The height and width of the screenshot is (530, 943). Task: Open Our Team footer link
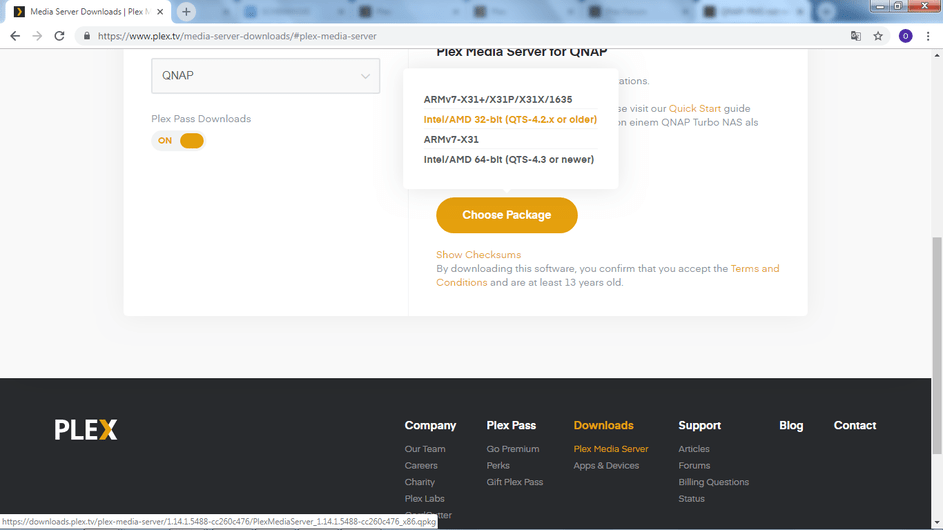coord(425,449)
